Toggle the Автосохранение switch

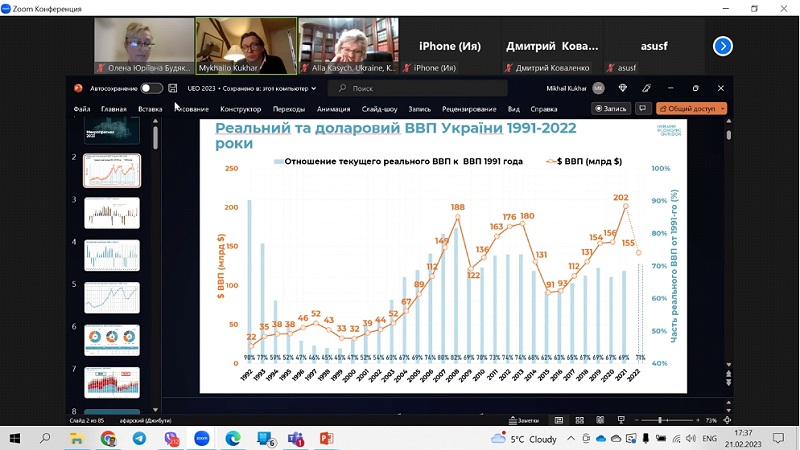coord(151,88)
